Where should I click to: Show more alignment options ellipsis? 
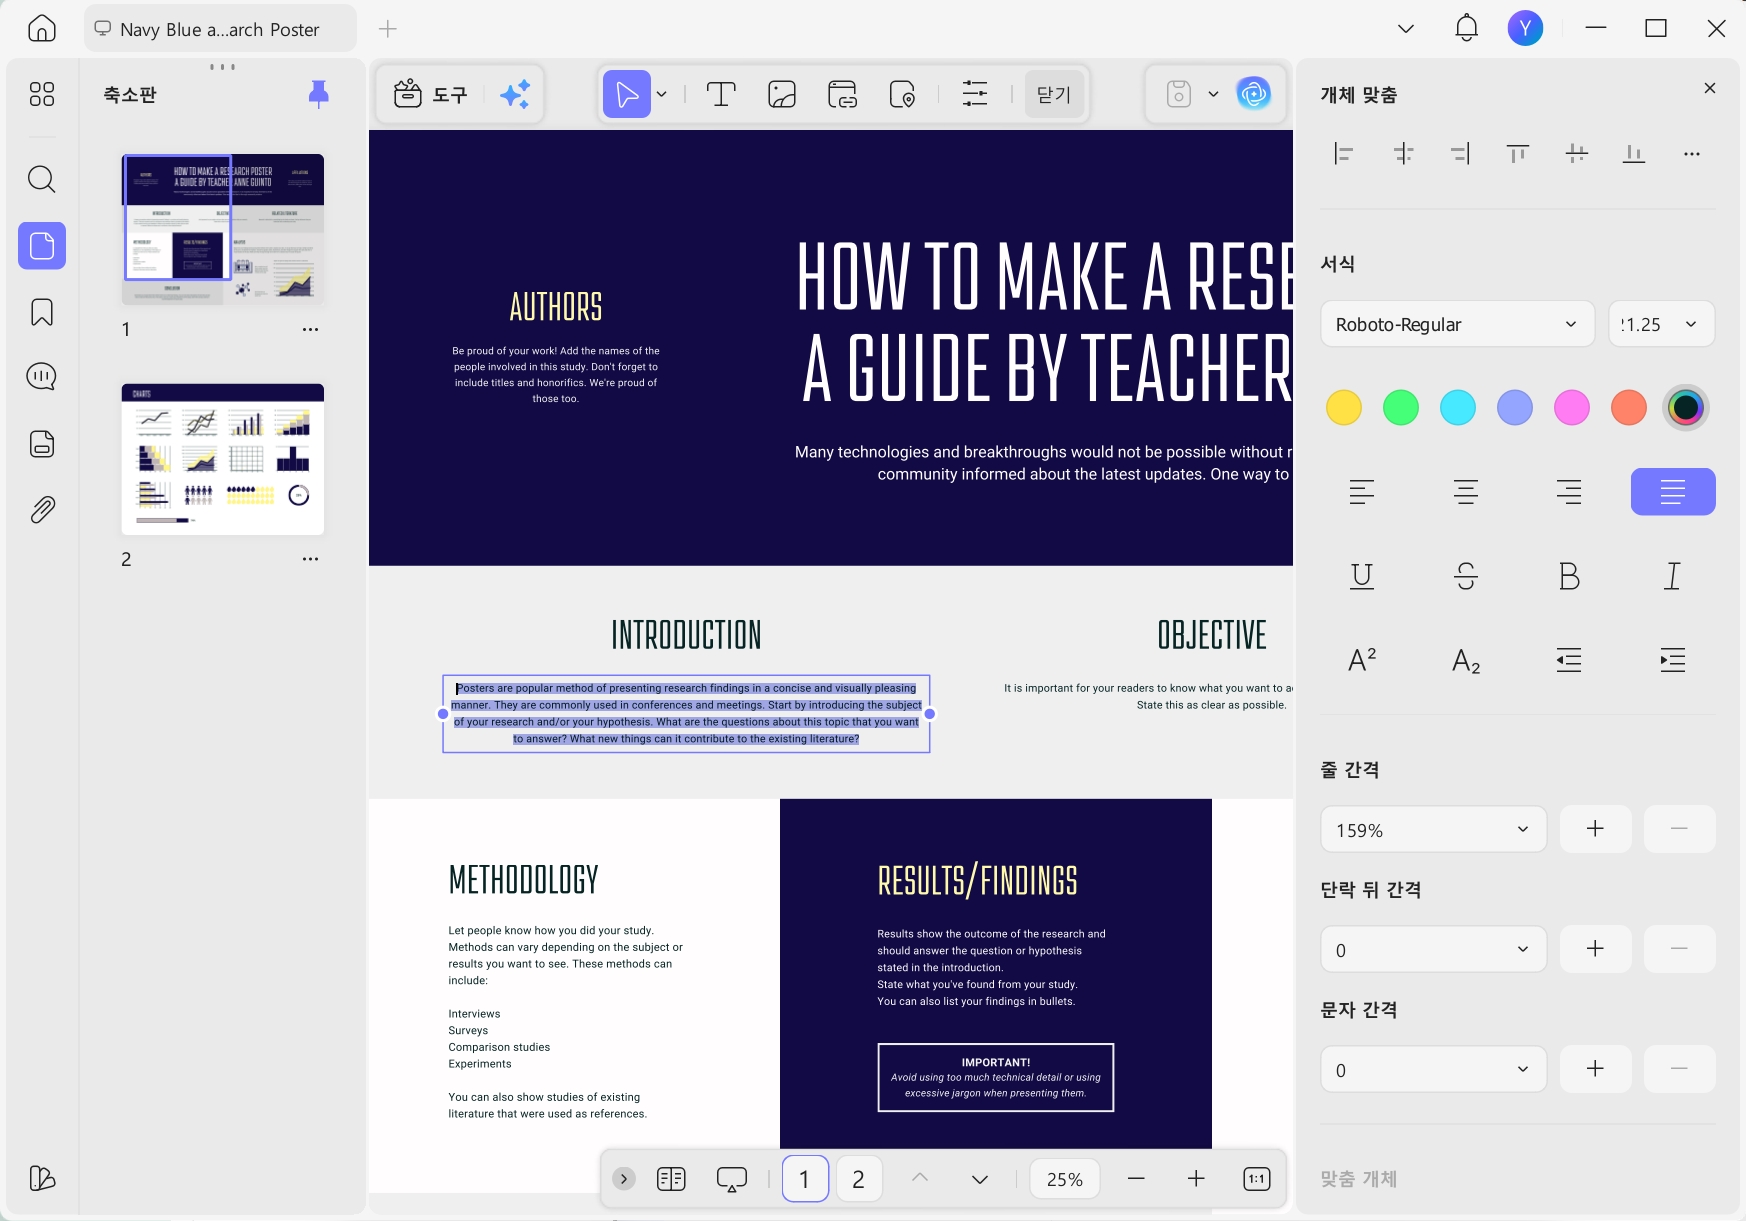1692,154
